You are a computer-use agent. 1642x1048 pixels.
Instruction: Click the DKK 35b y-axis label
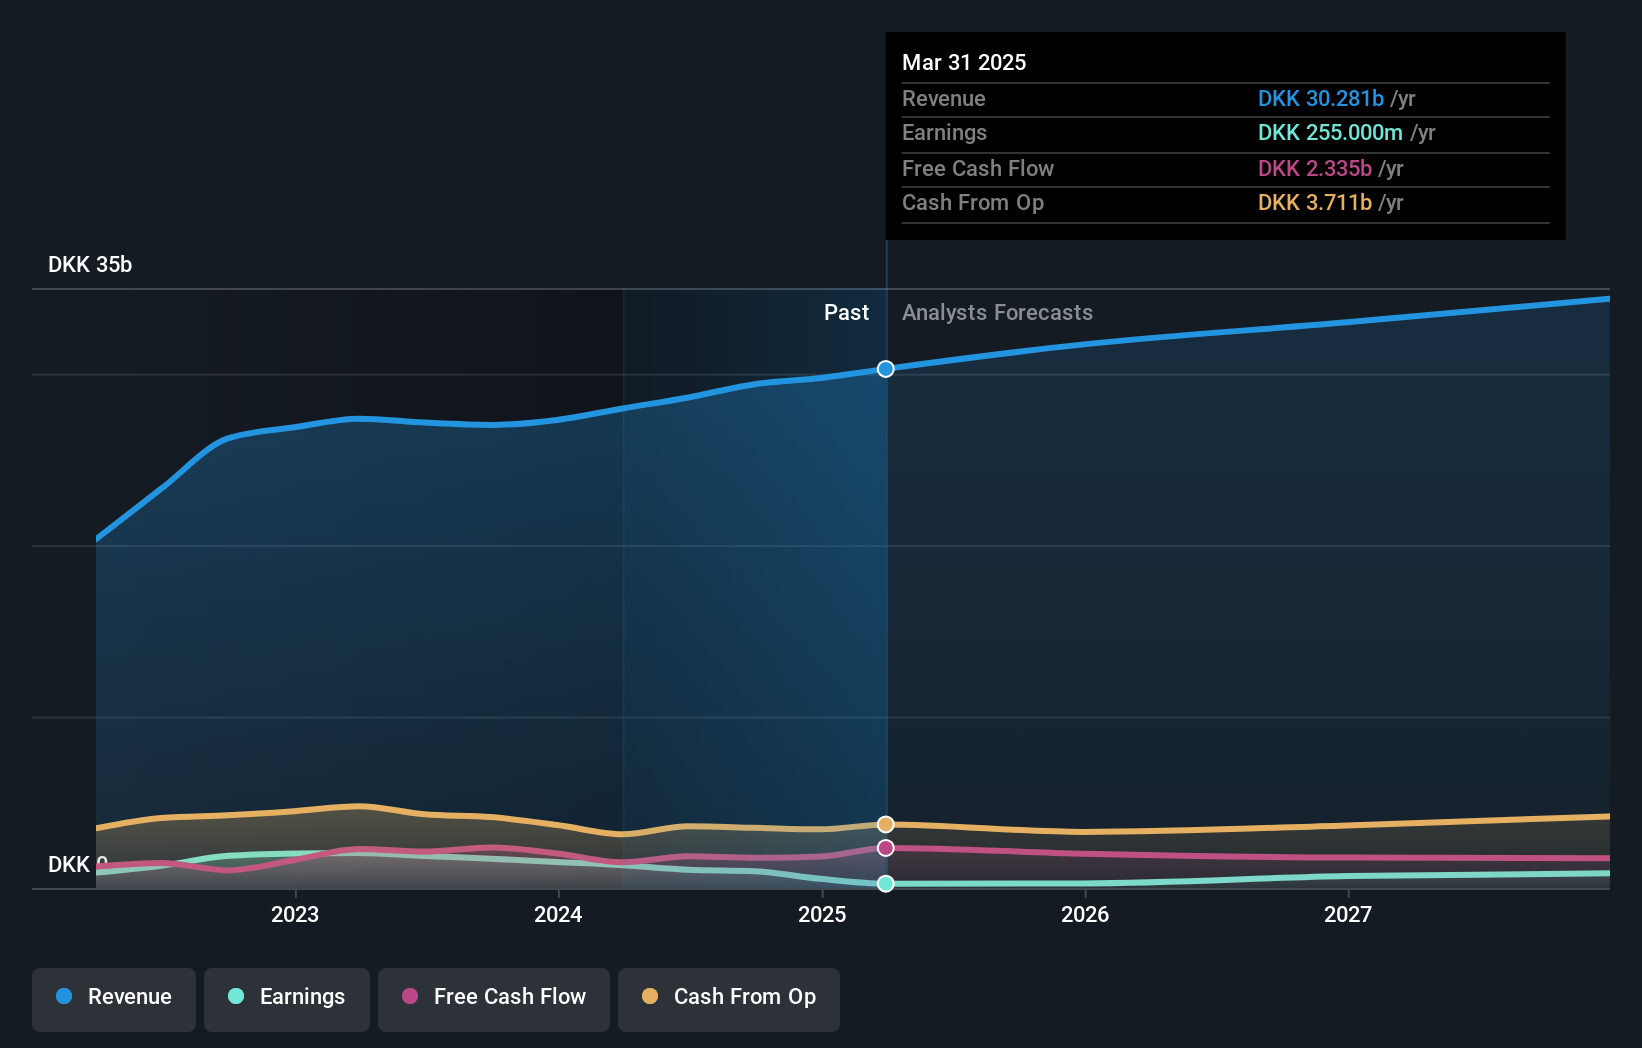coord(90,264)
